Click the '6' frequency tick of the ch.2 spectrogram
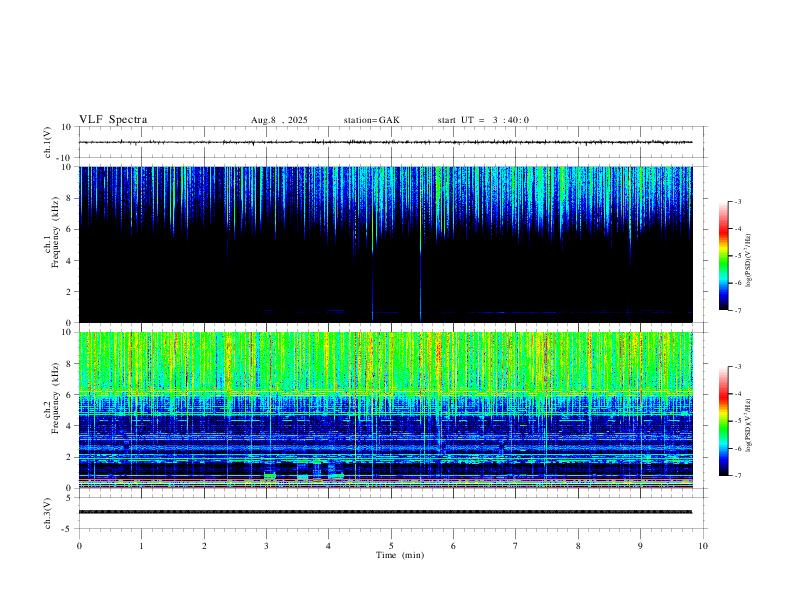Image resolution: width=792 pixels, height=612 pixels. pos(70,395)
